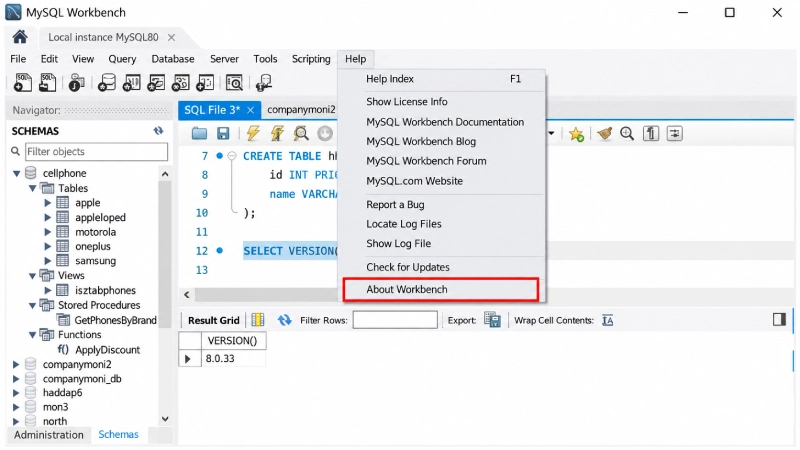Create a new schema toolbar icon
Screen dimensions: 800x450
[x=107, y=82]
